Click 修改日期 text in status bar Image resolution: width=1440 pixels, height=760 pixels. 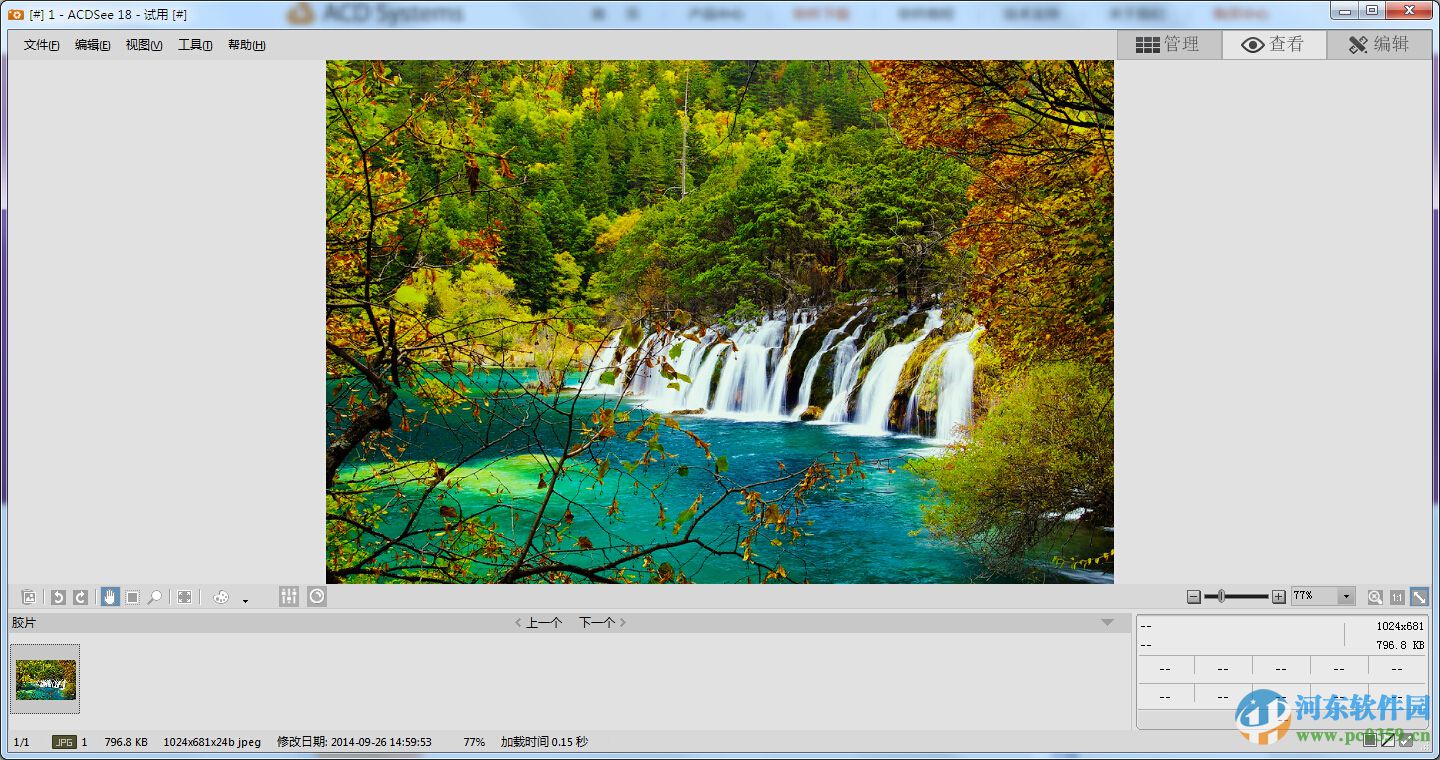pos(354,742)
